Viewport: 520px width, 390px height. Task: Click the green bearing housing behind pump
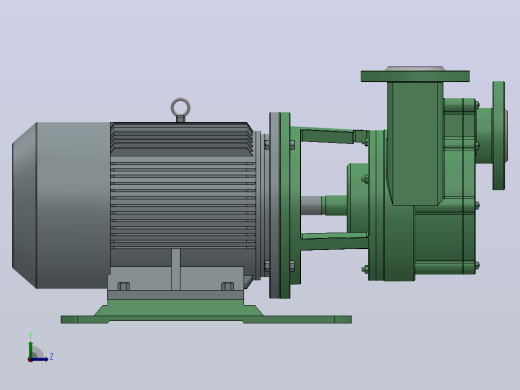(358, 197)
